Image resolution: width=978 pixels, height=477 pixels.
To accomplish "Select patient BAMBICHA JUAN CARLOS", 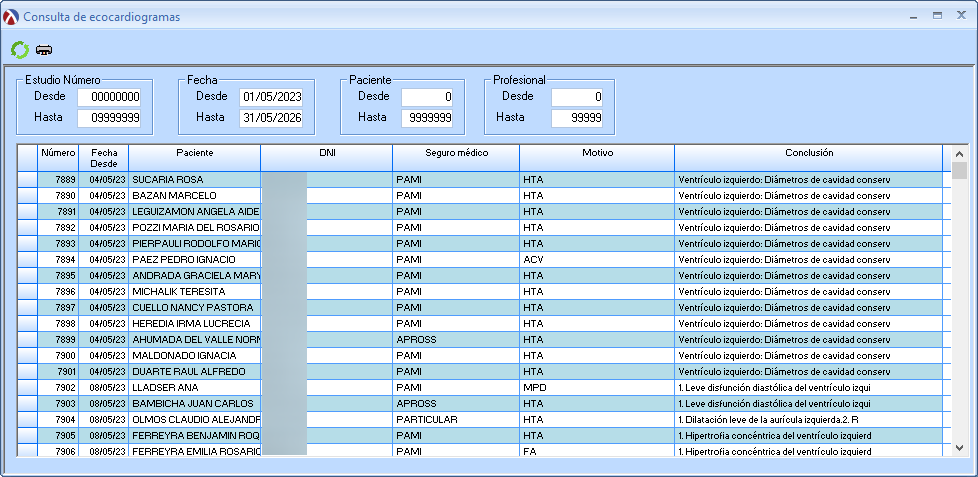I will coord(193,403).
